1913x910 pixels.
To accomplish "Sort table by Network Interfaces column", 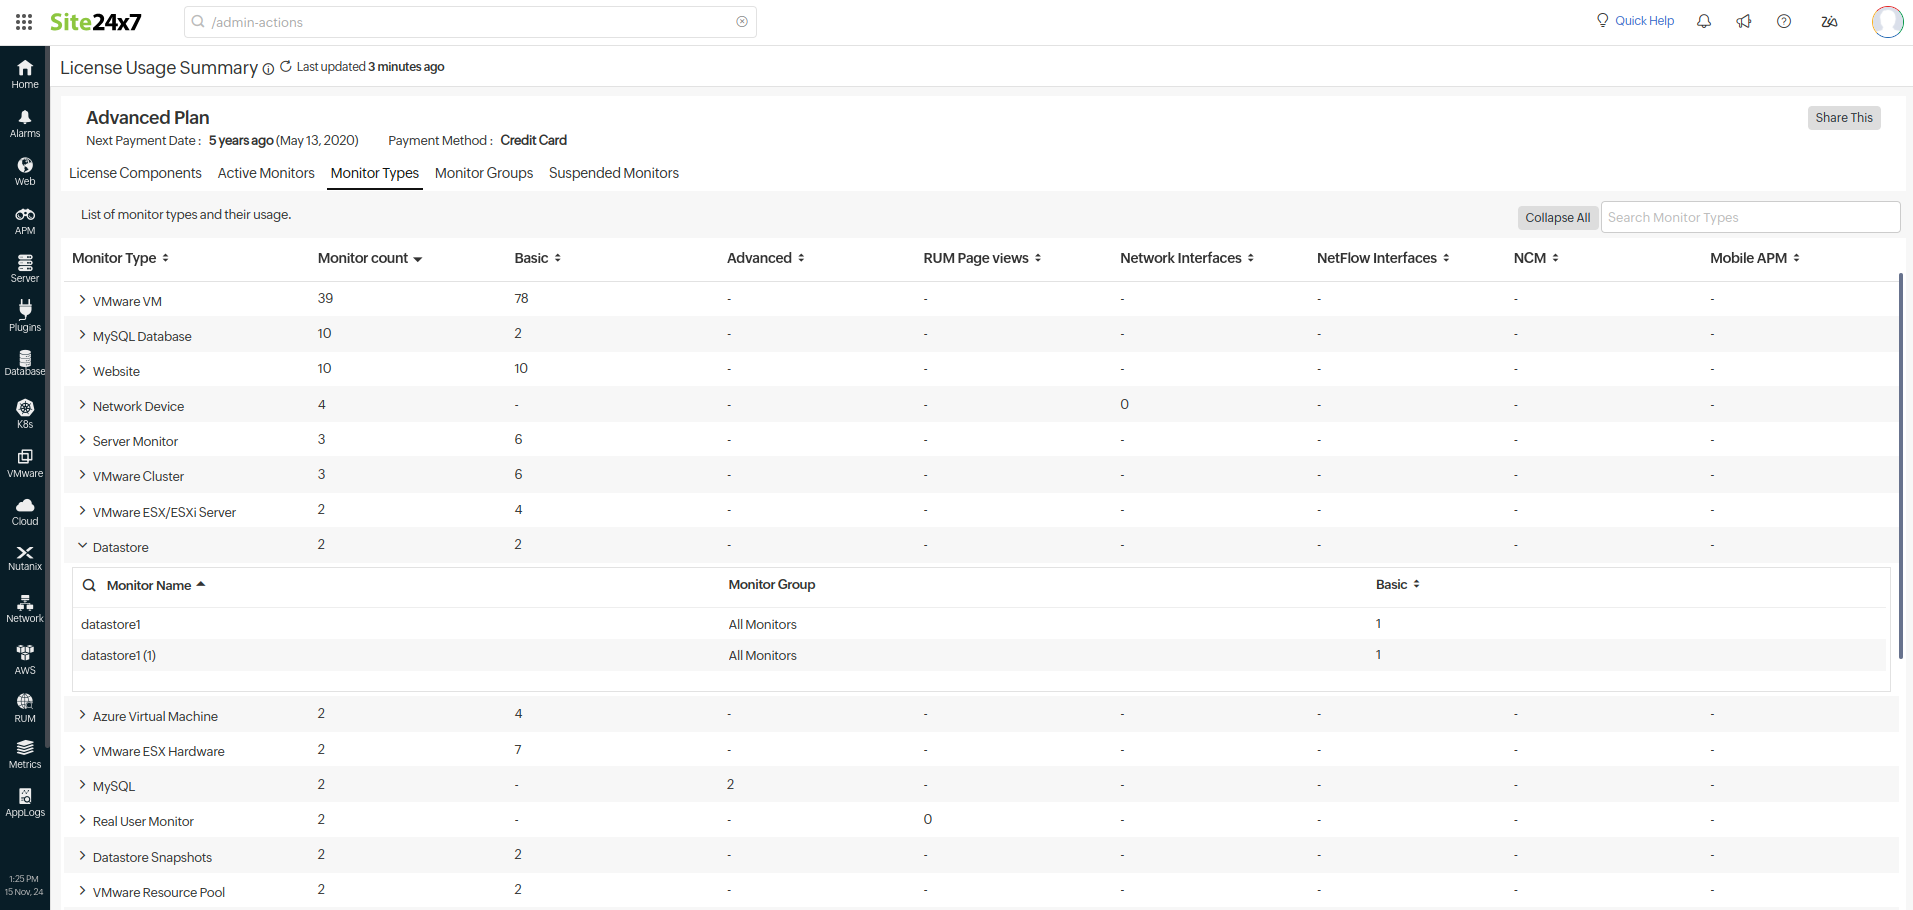I will (1186, 258).
